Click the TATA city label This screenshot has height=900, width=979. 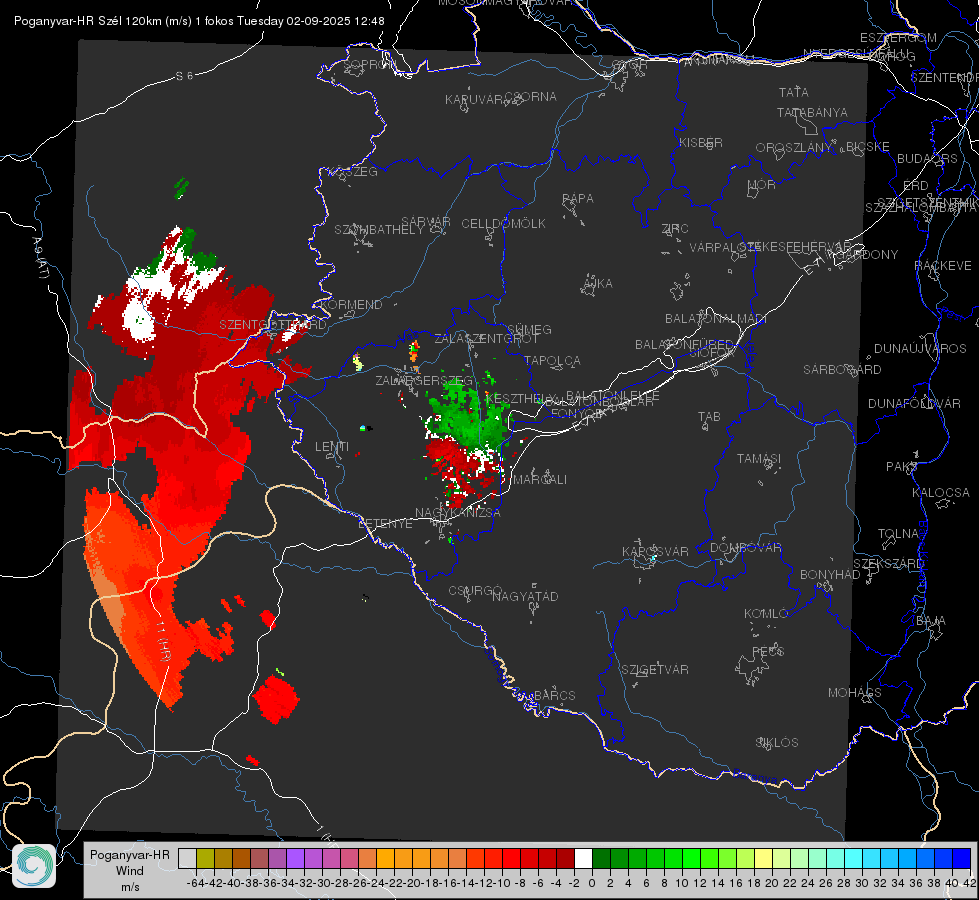click(x=794, y=92)
